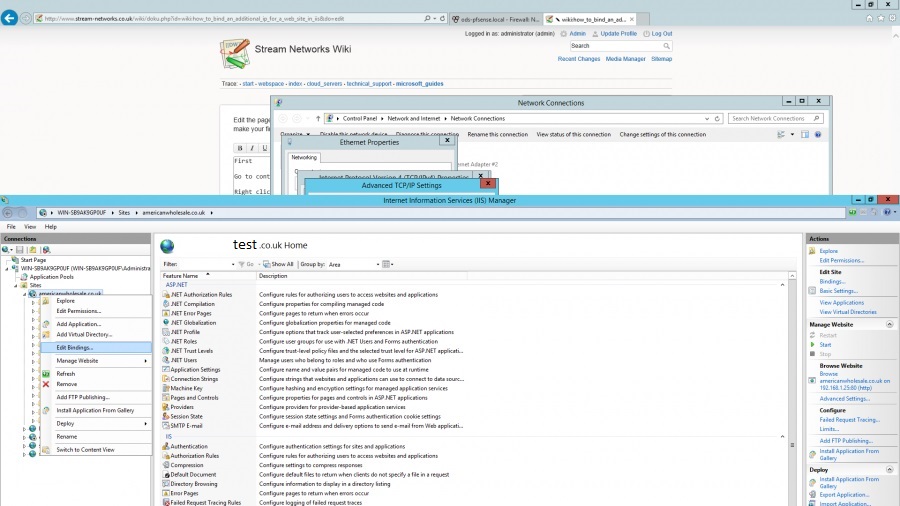The width and height of the screenshot is (900, 506).
Task: Click the Recent Changes wiki link
Action: coord(579,59)
